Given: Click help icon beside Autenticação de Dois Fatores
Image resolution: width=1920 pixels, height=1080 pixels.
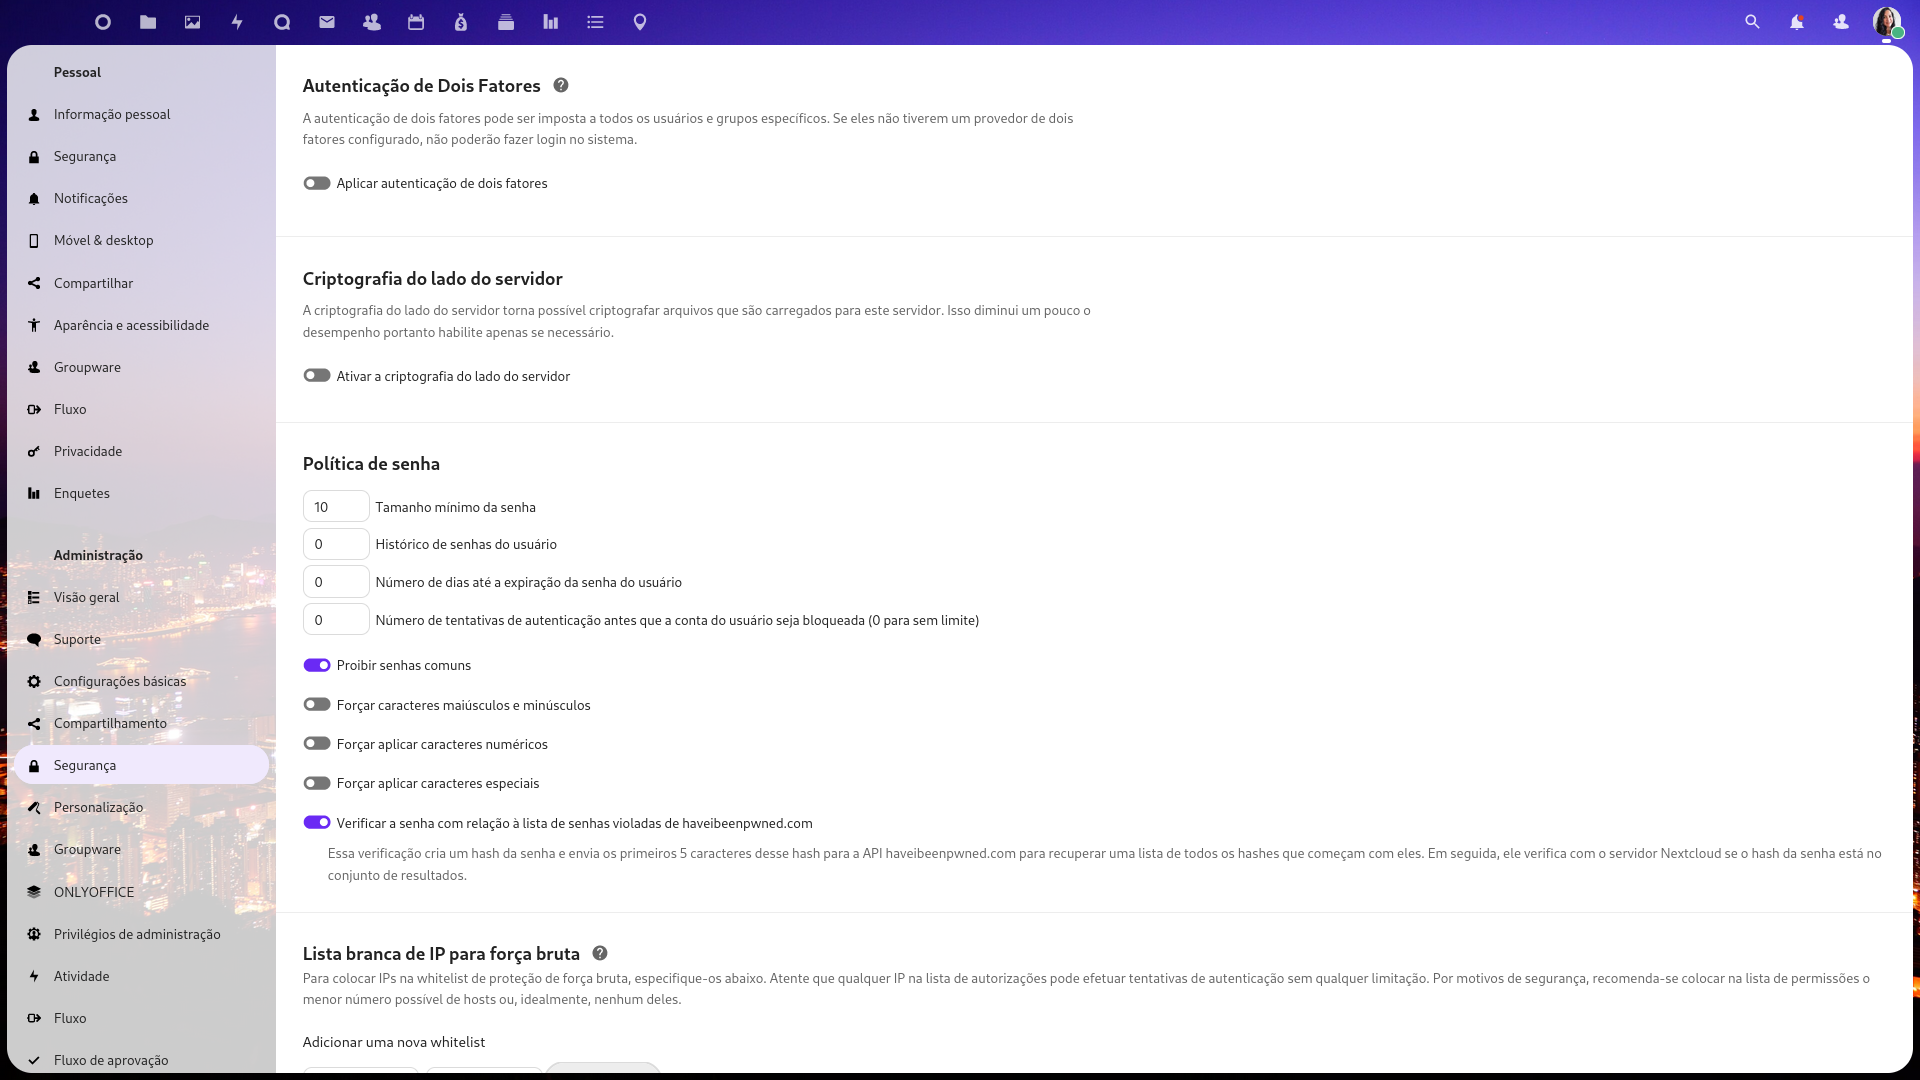Looking at the screenshot, I should tap(561, 86).
